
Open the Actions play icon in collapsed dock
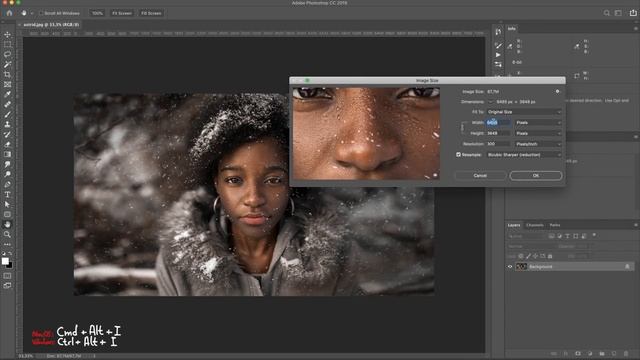pyautogui.click(x=498, y=55)
